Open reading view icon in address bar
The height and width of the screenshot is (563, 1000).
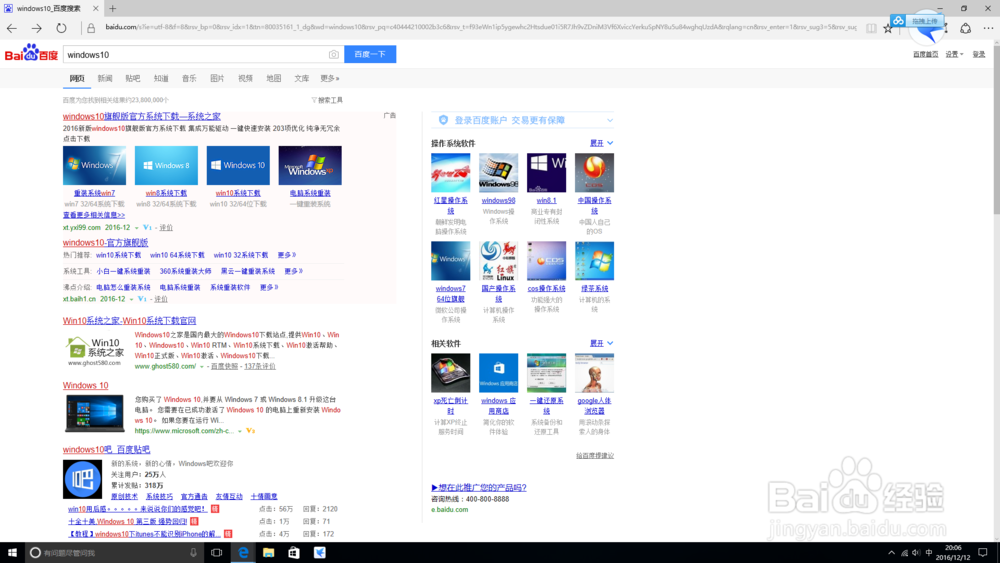click(871, 28)
